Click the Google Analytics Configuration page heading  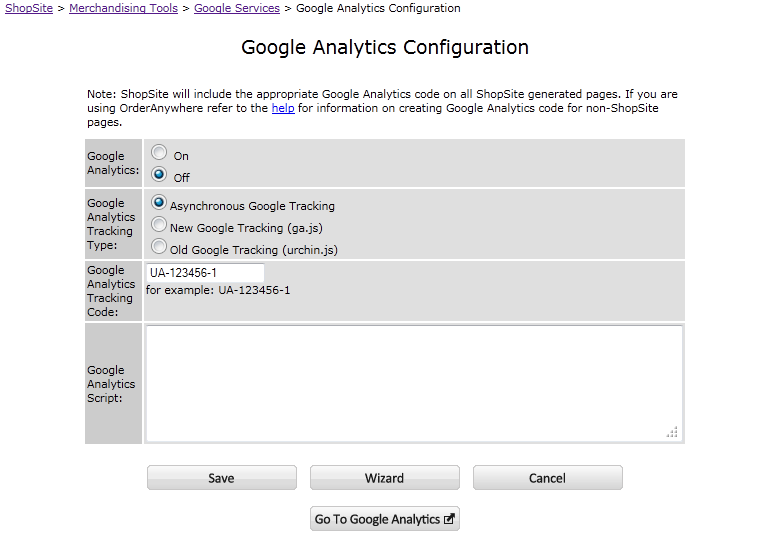[385, 47]
